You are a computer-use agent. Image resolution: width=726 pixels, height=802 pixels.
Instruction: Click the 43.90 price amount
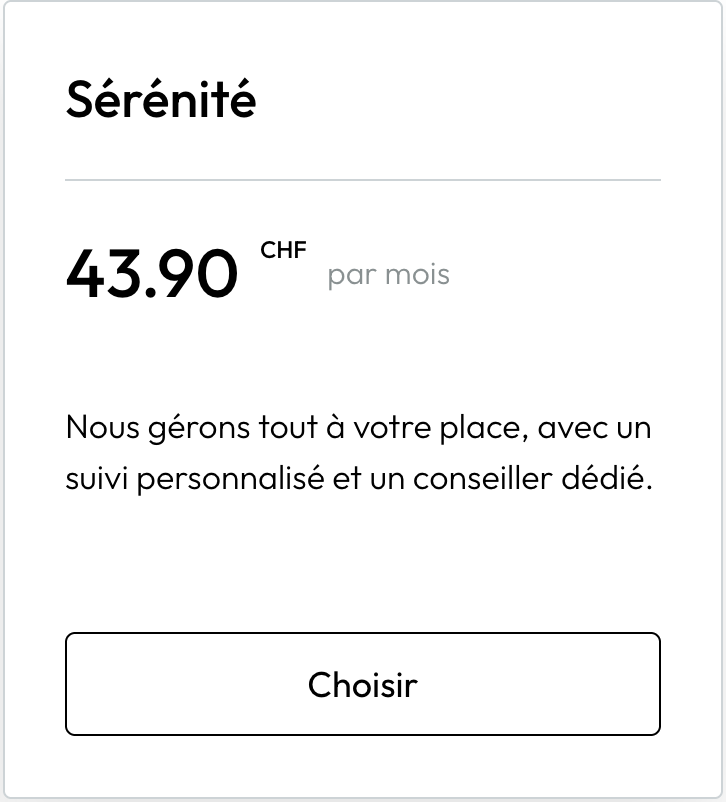(152, 273)
